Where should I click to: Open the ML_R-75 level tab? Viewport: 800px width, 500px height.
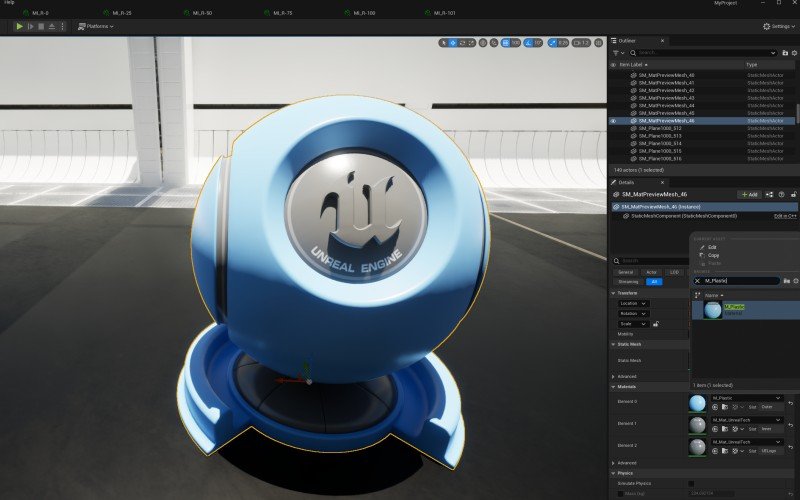click(279, 13)
